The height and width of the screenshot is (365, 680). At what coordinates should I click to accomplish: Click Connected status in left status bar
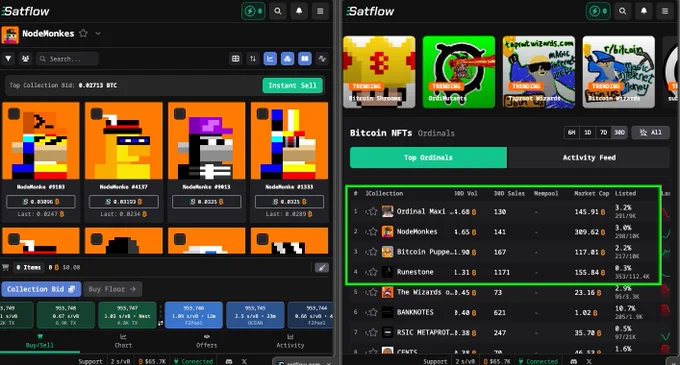pyautogui.click(x=193, y=361)
